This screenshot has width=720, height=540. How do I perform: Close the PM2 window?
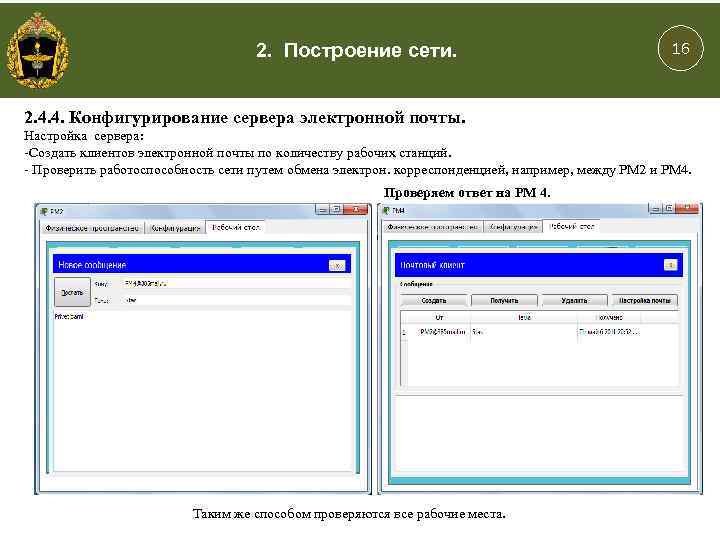(x=356, y=209)
